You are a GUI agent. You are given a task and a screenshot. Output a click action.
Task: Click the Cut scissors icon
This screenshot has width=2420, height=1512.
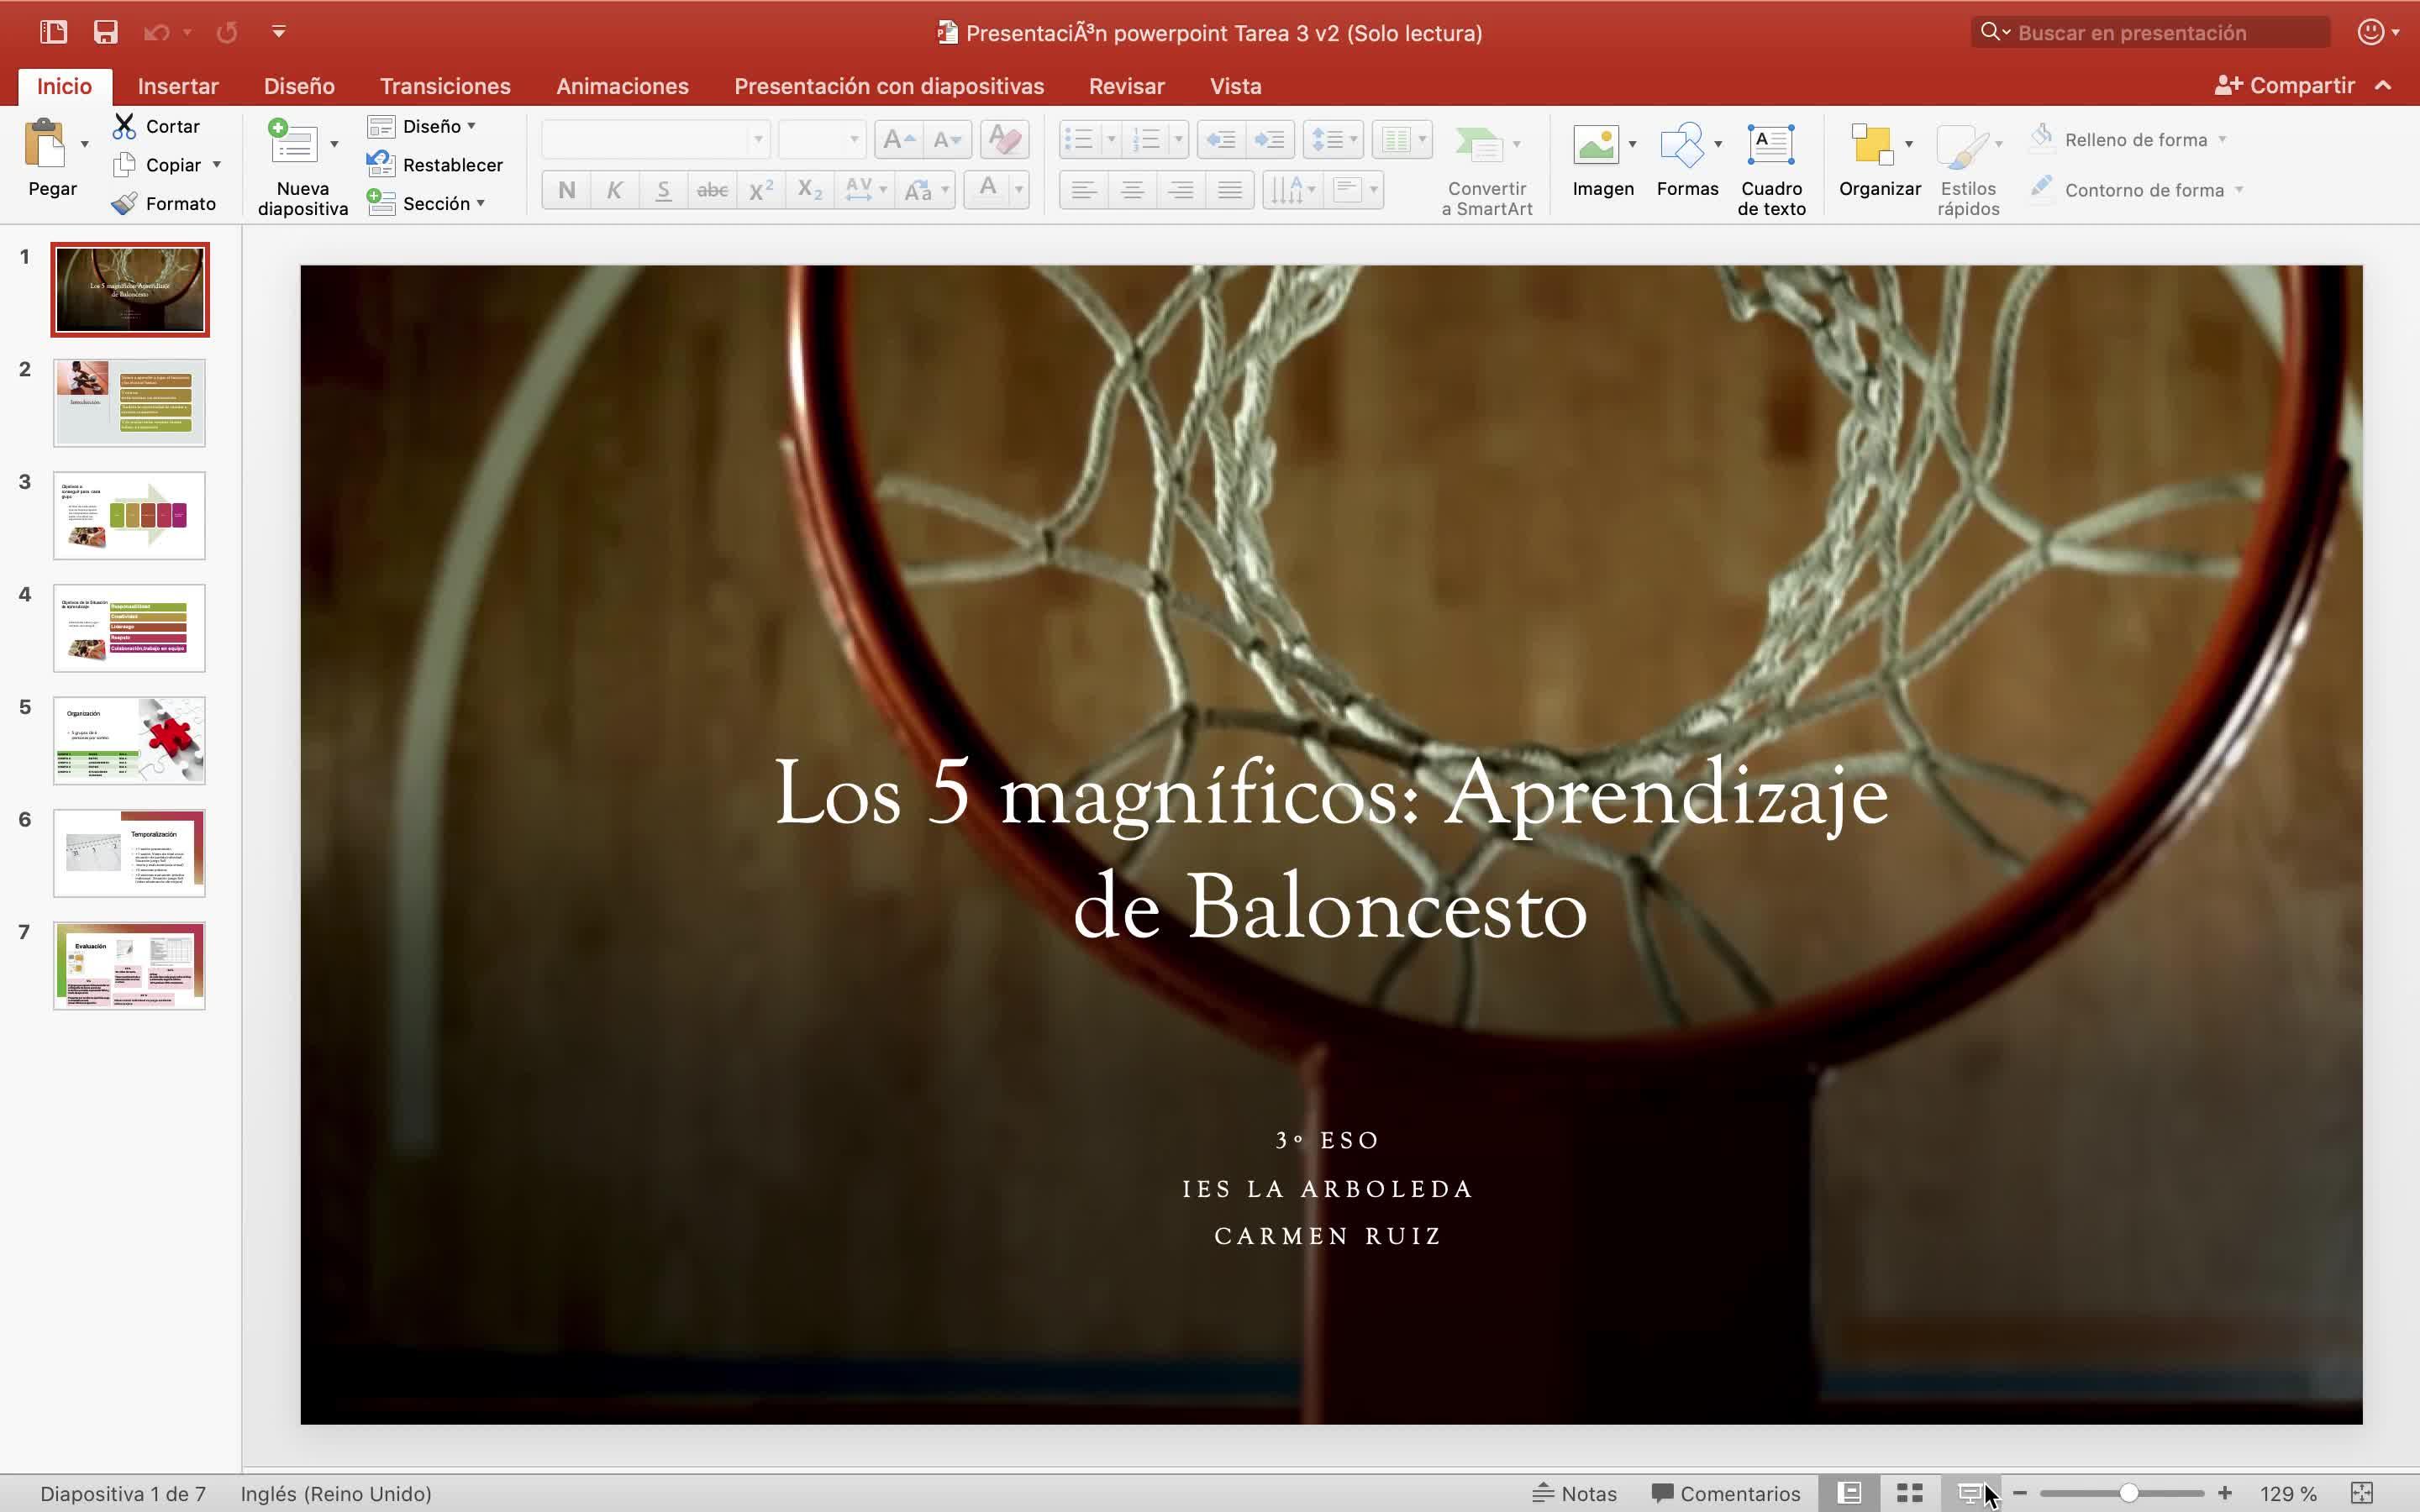(x=124, y=126)
